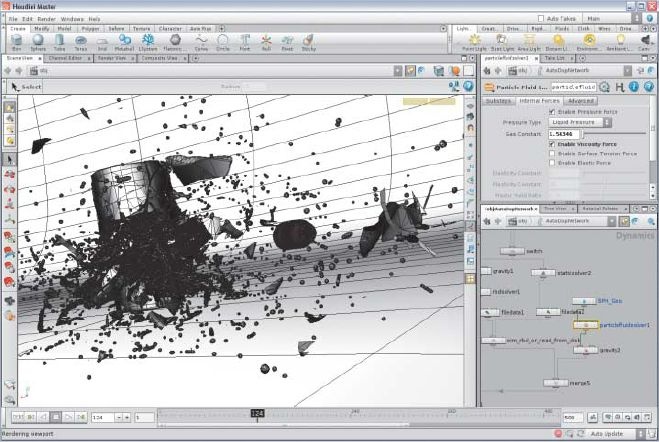Screen dimensions: 659x442
Task: Open the Pressure Type dropdown
Action: (580, 122)
